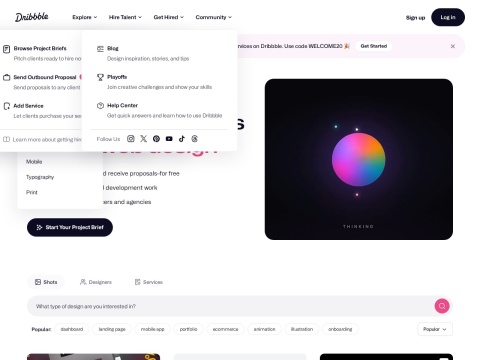The height and width of the screenshot is (360, 480).
Task: Open the Popular sort dropdown
Action: (x=435, y=329)
